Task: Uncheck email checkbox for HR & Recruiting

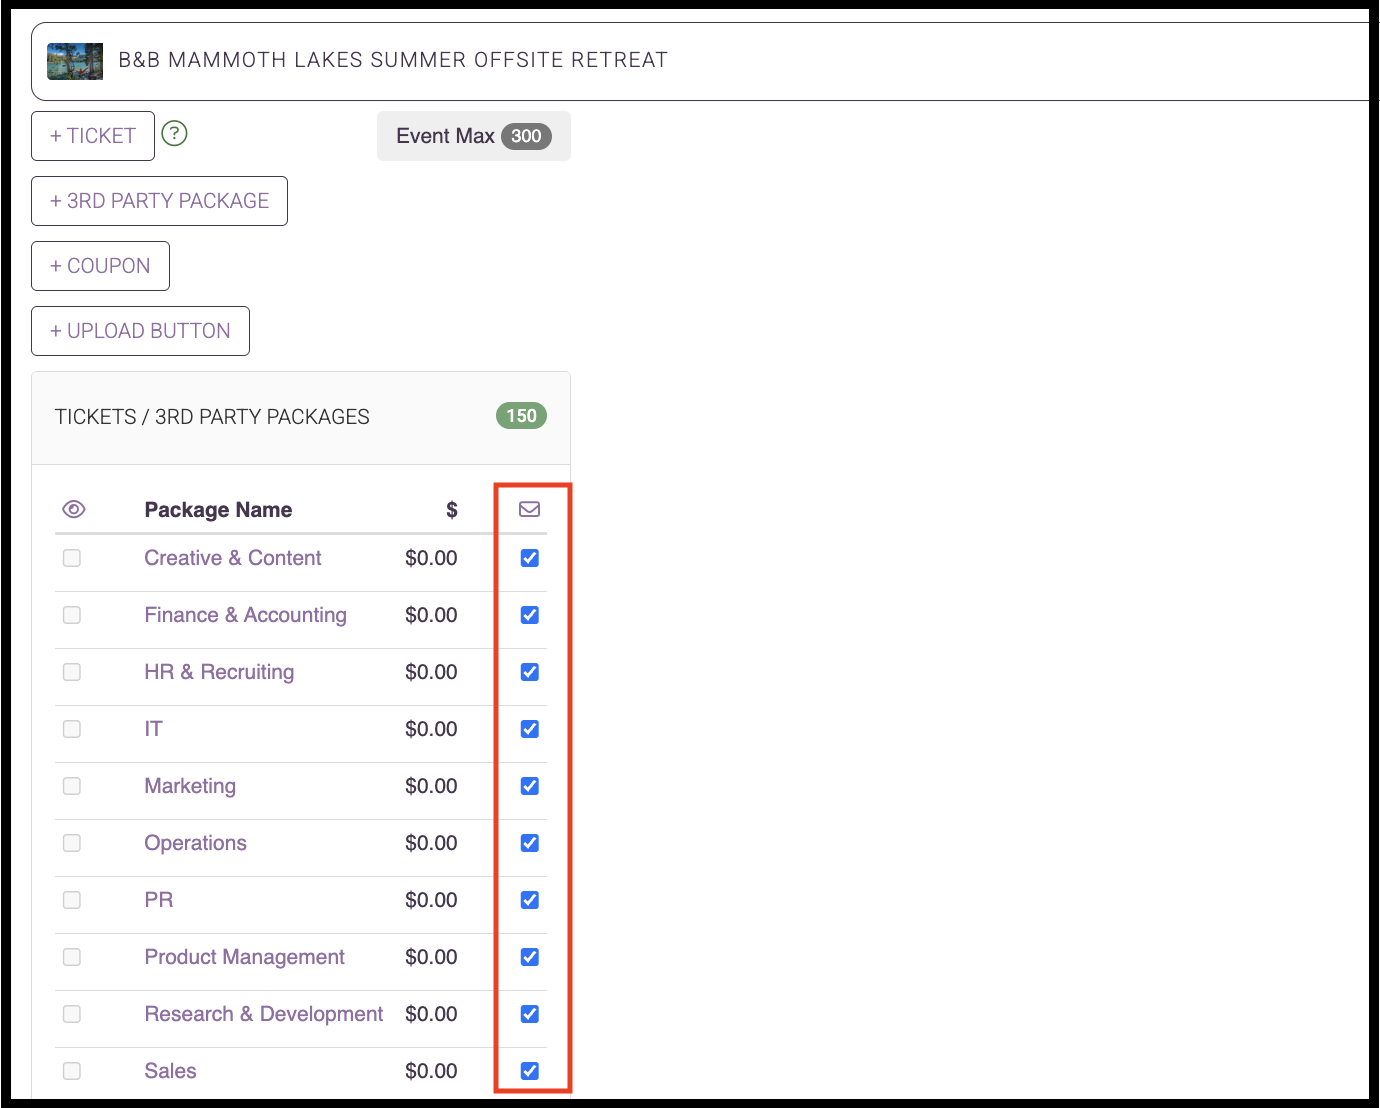Action: [530, 672]
